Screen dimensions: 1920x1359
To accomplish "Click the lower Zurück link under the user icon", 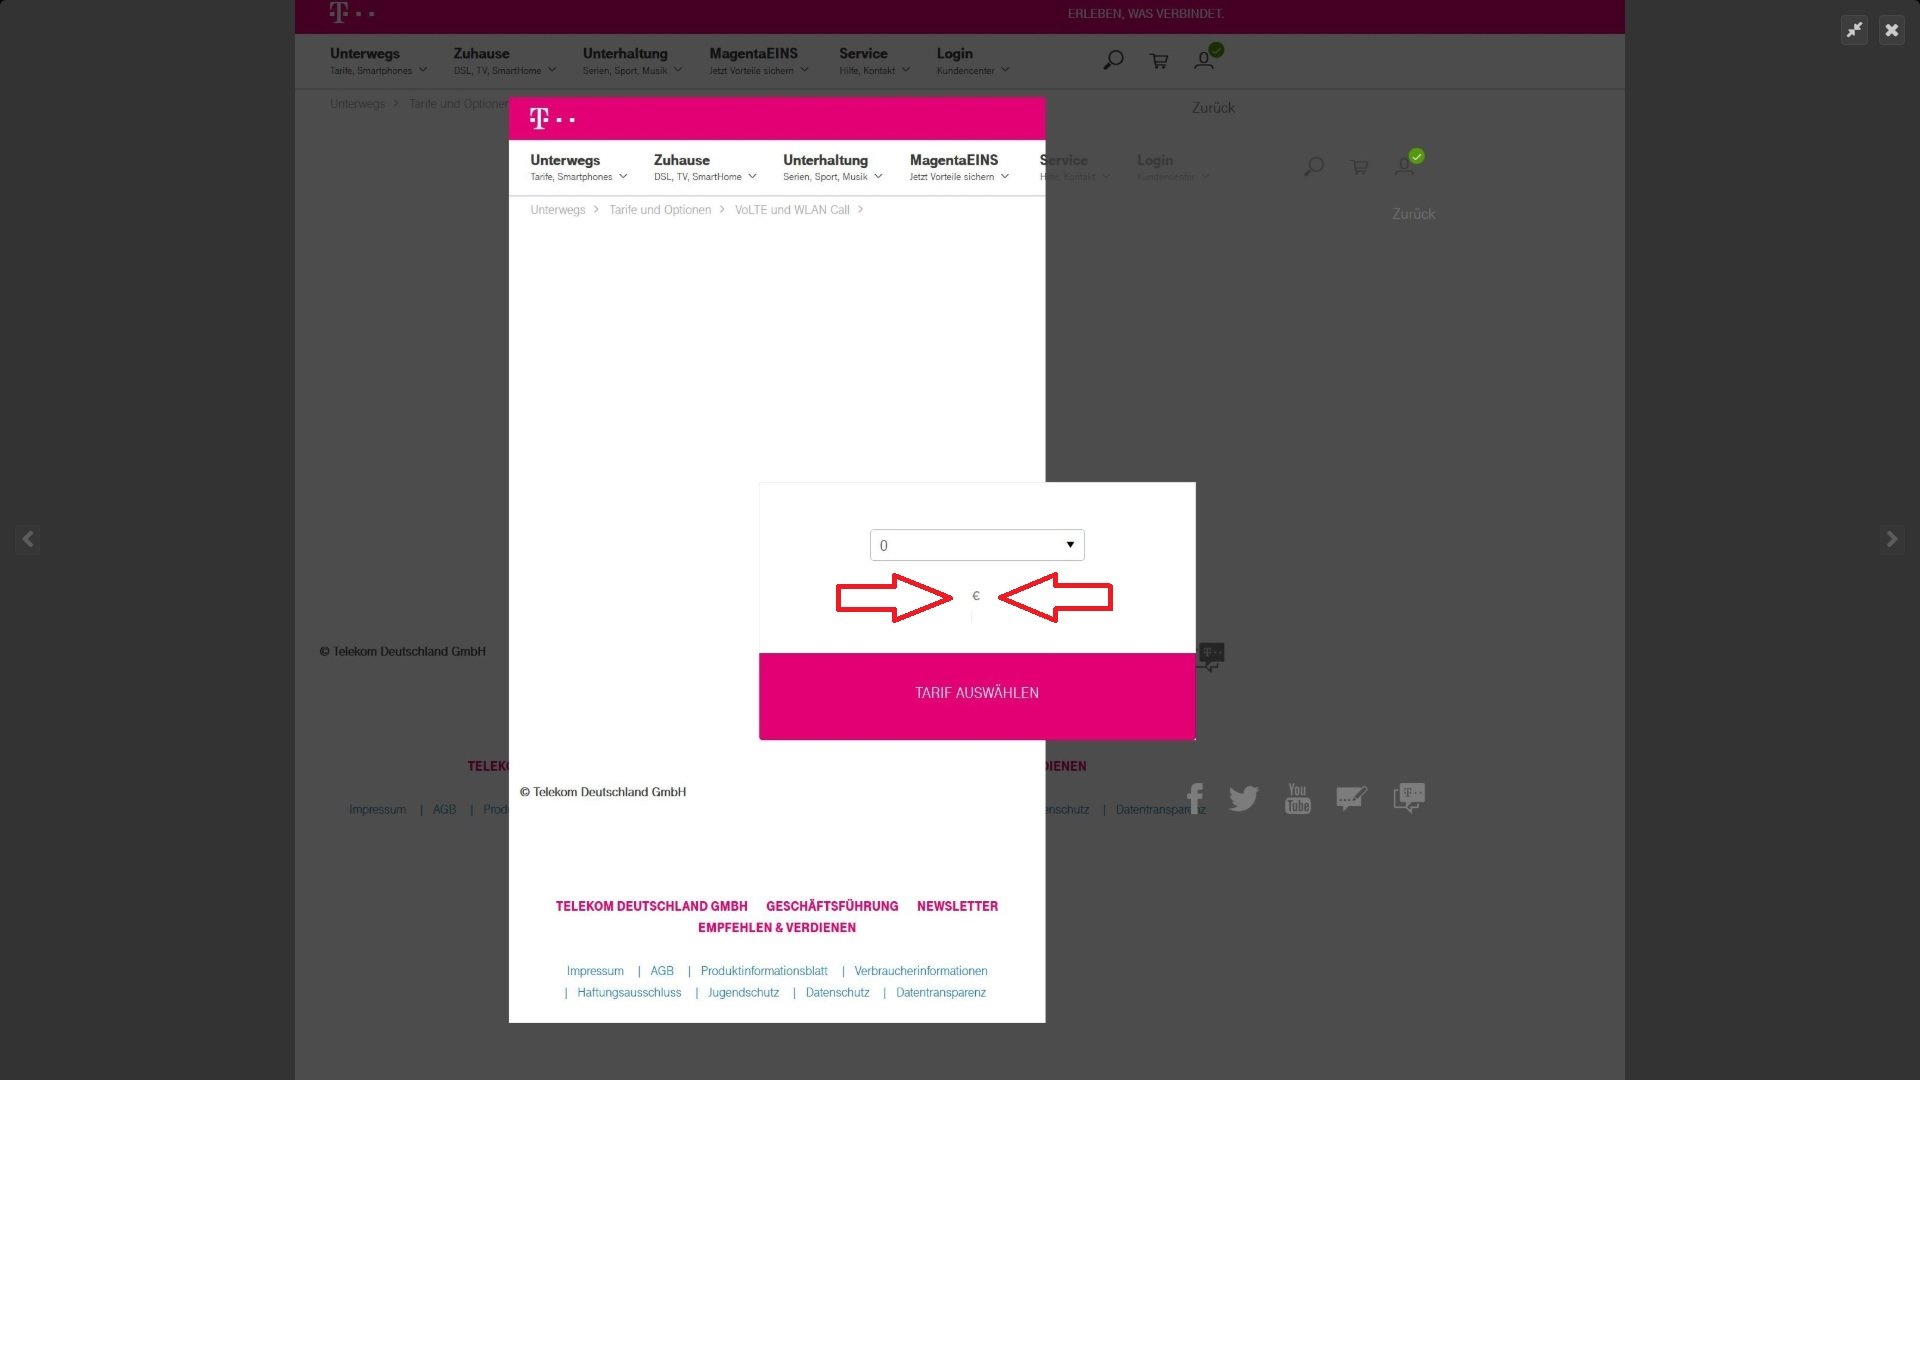I will pyautogui.click(x=1413, y=213).
